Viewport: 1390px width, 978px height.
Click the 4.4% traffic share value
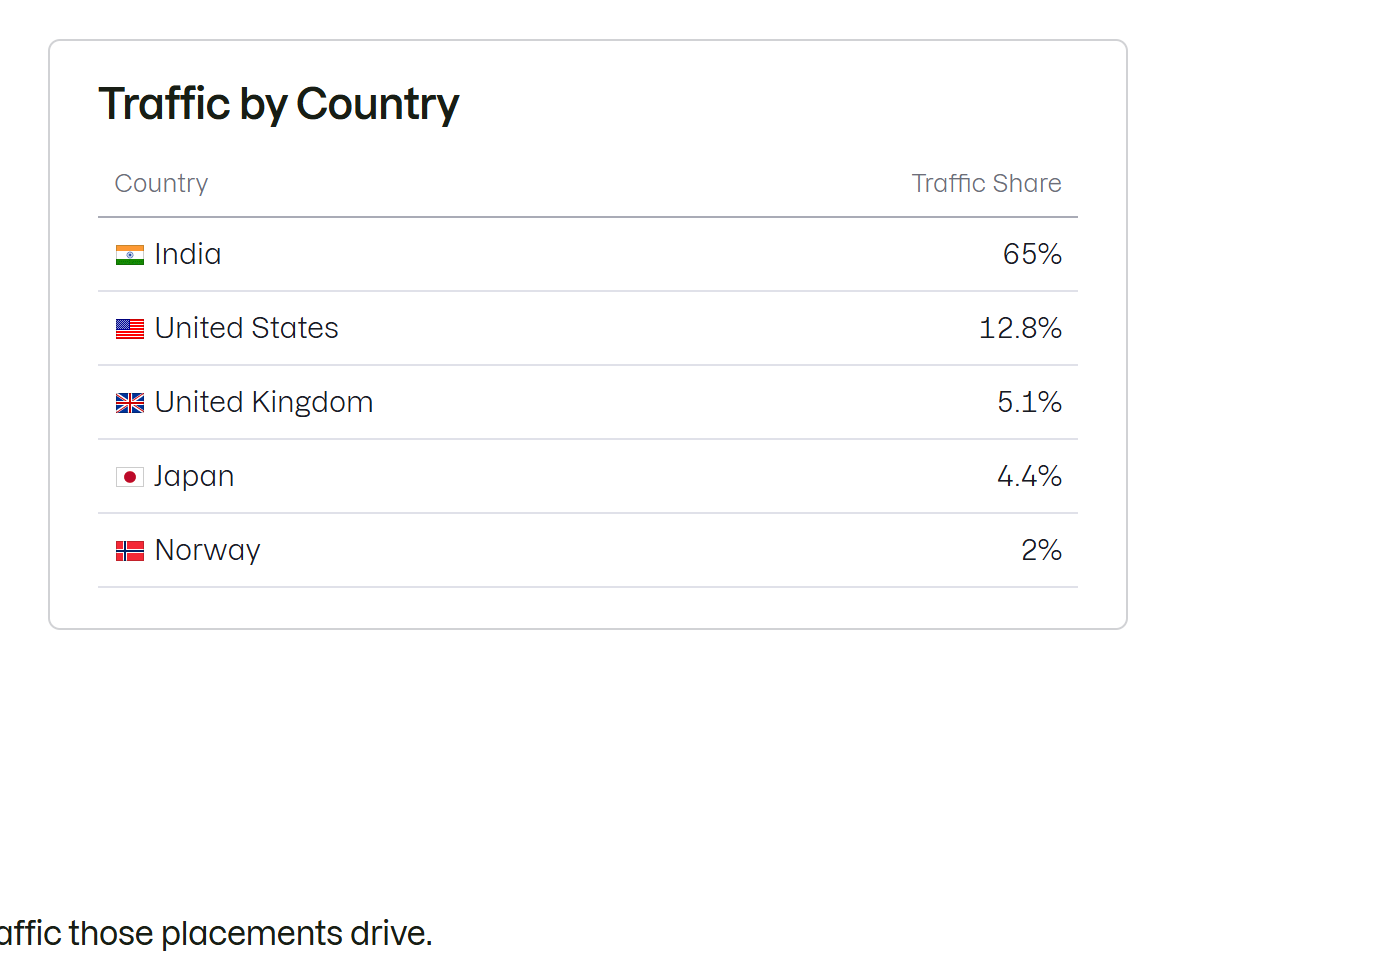pyautogui.click(x=1029, y=476)
